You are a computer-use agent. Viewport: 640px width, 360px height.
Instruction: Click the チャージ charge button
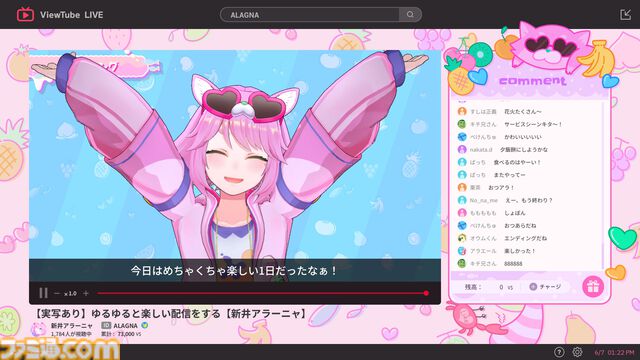(x=545, y=287)
